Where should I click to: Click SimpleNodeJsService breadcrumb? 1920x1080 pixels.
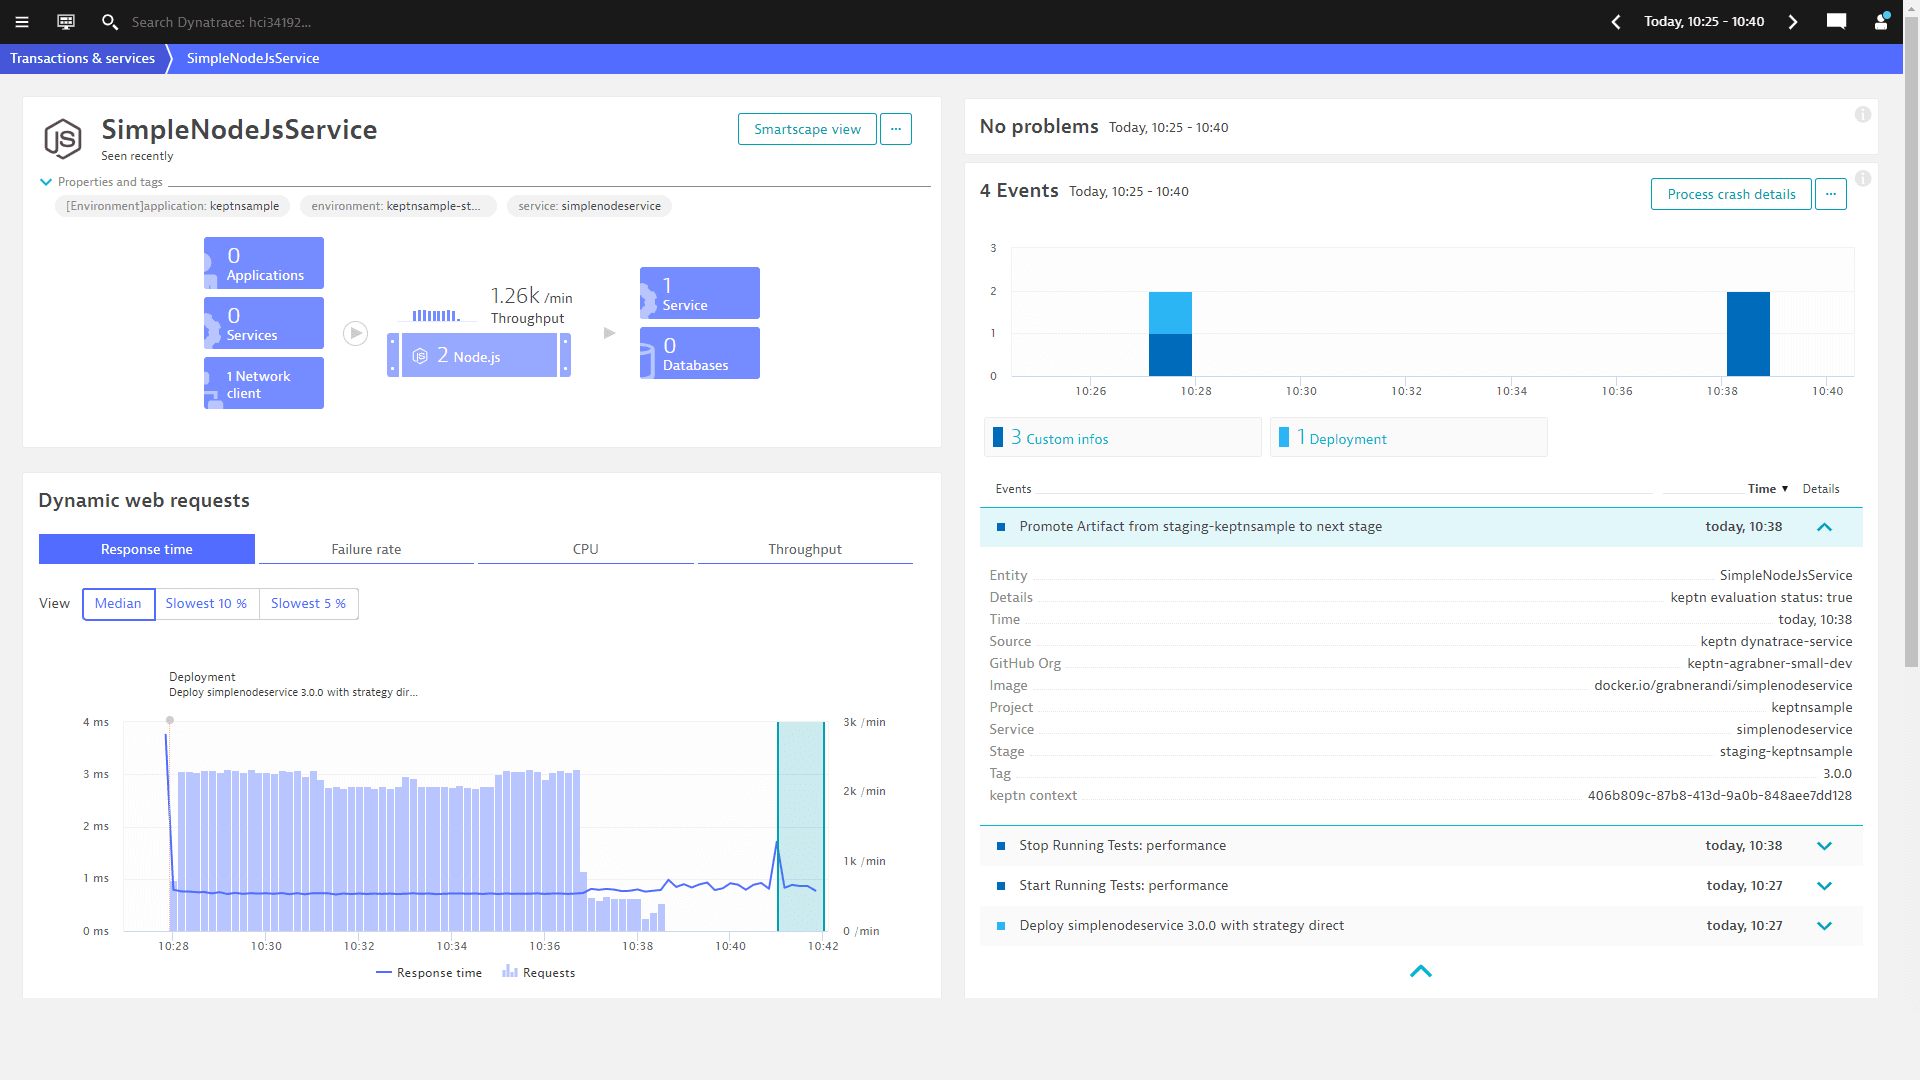pos(253,59)
